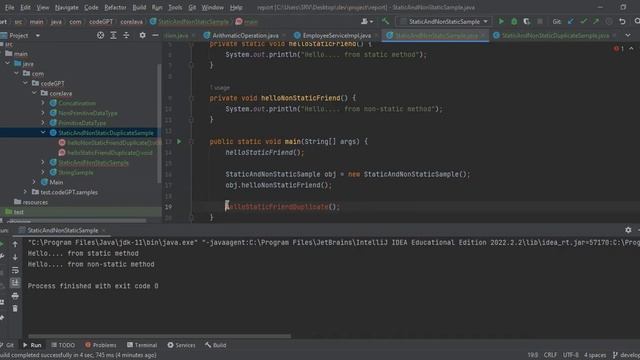Build project with the hammer icon
This screenshot has height=360, width=640.
tap(385, 21)
